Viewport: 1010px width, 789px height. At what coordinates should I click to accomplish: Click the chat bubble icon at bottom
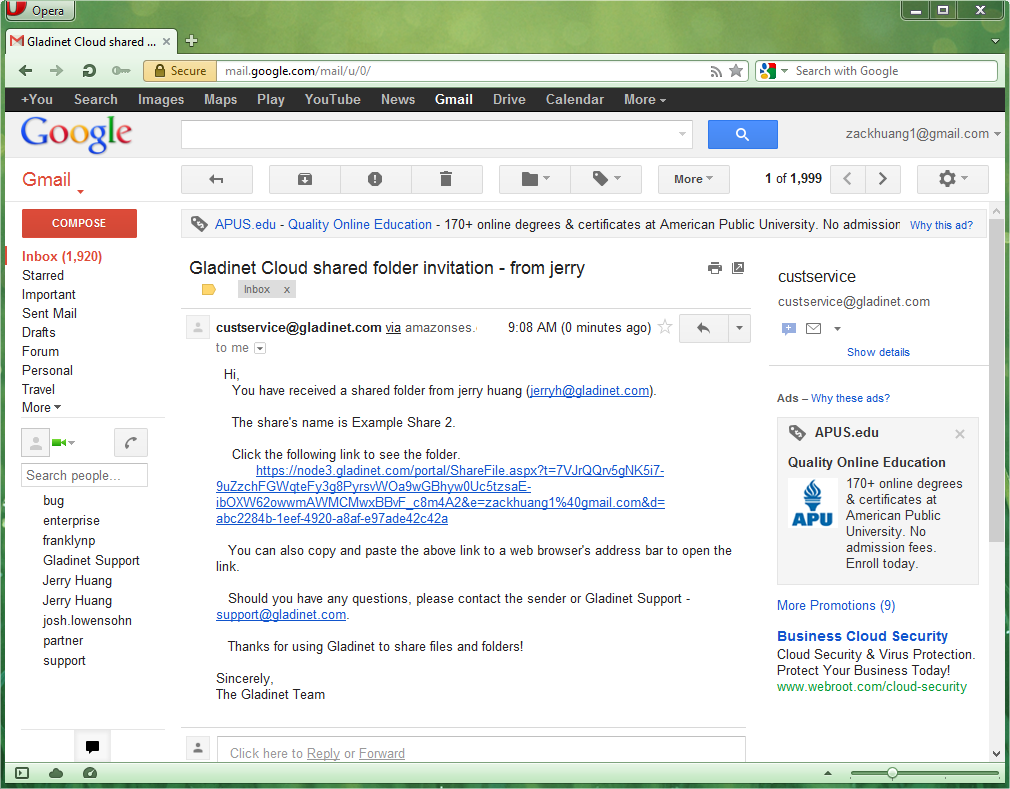[92, 747]
